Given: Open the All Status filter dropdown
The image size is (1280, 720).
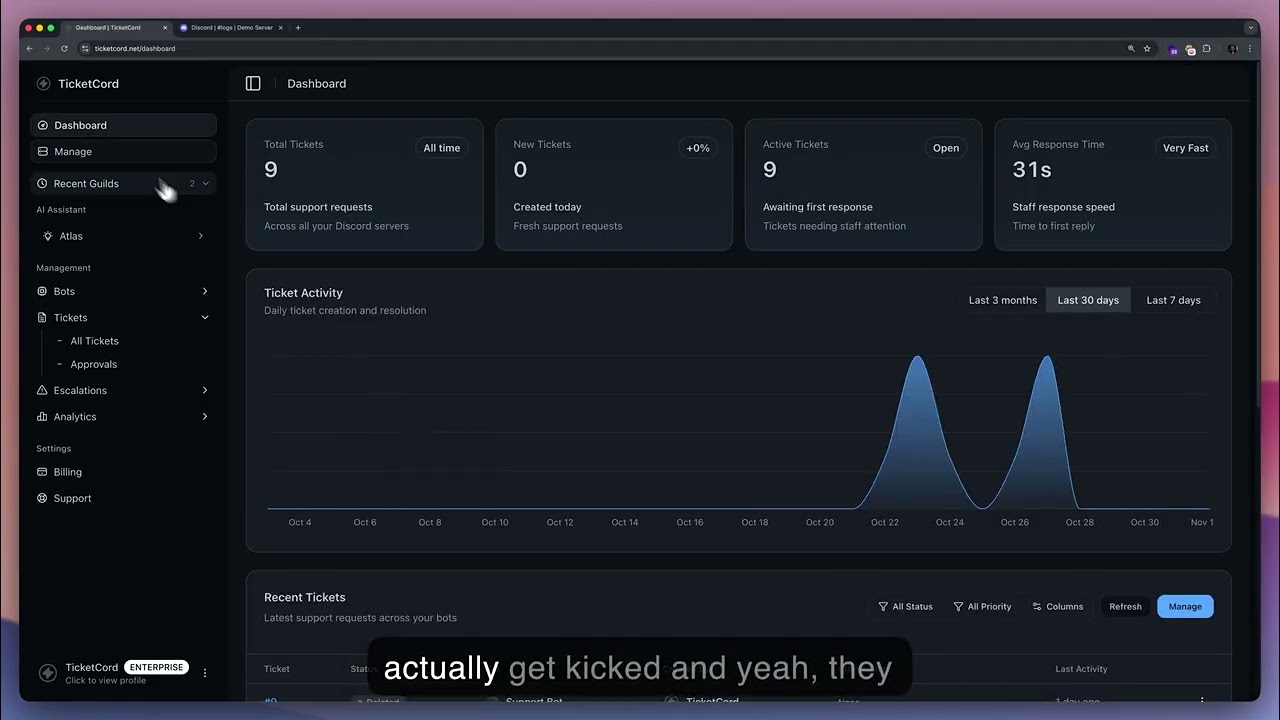Looking at the screenshot, I should click(x=905, y=607).
